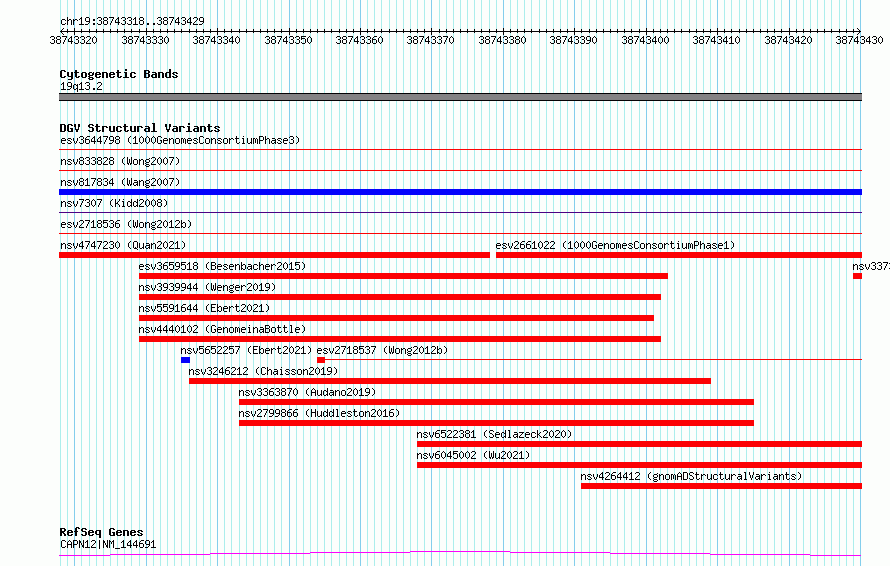The height and width of the screenshot is (566, 890).
Task: Open the esv2718537 (Wong2012b) variant
Action: coord(382,350)
